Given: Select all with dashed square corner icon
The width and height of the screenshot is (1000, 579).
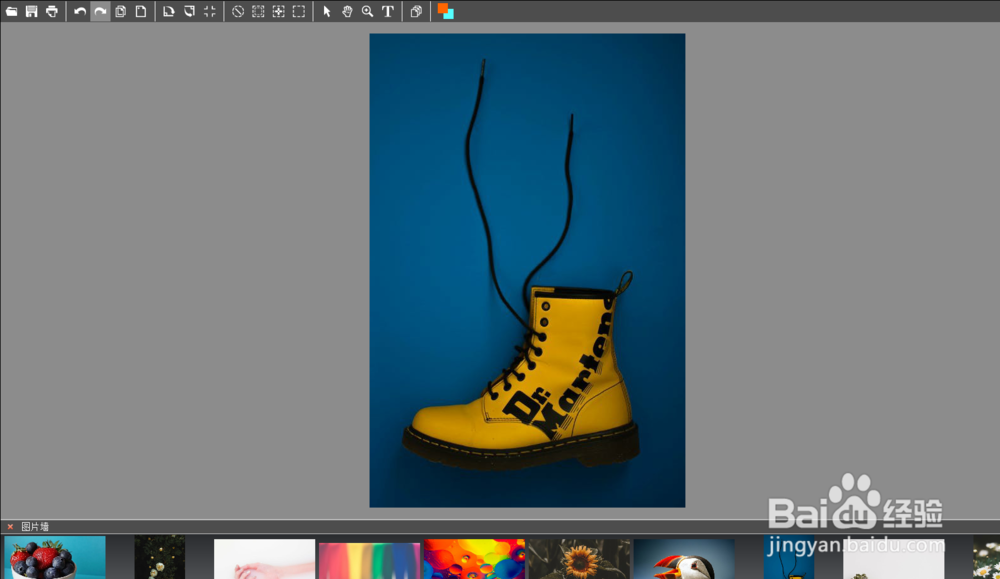Looking at the screenshot, I should point(258,11).
